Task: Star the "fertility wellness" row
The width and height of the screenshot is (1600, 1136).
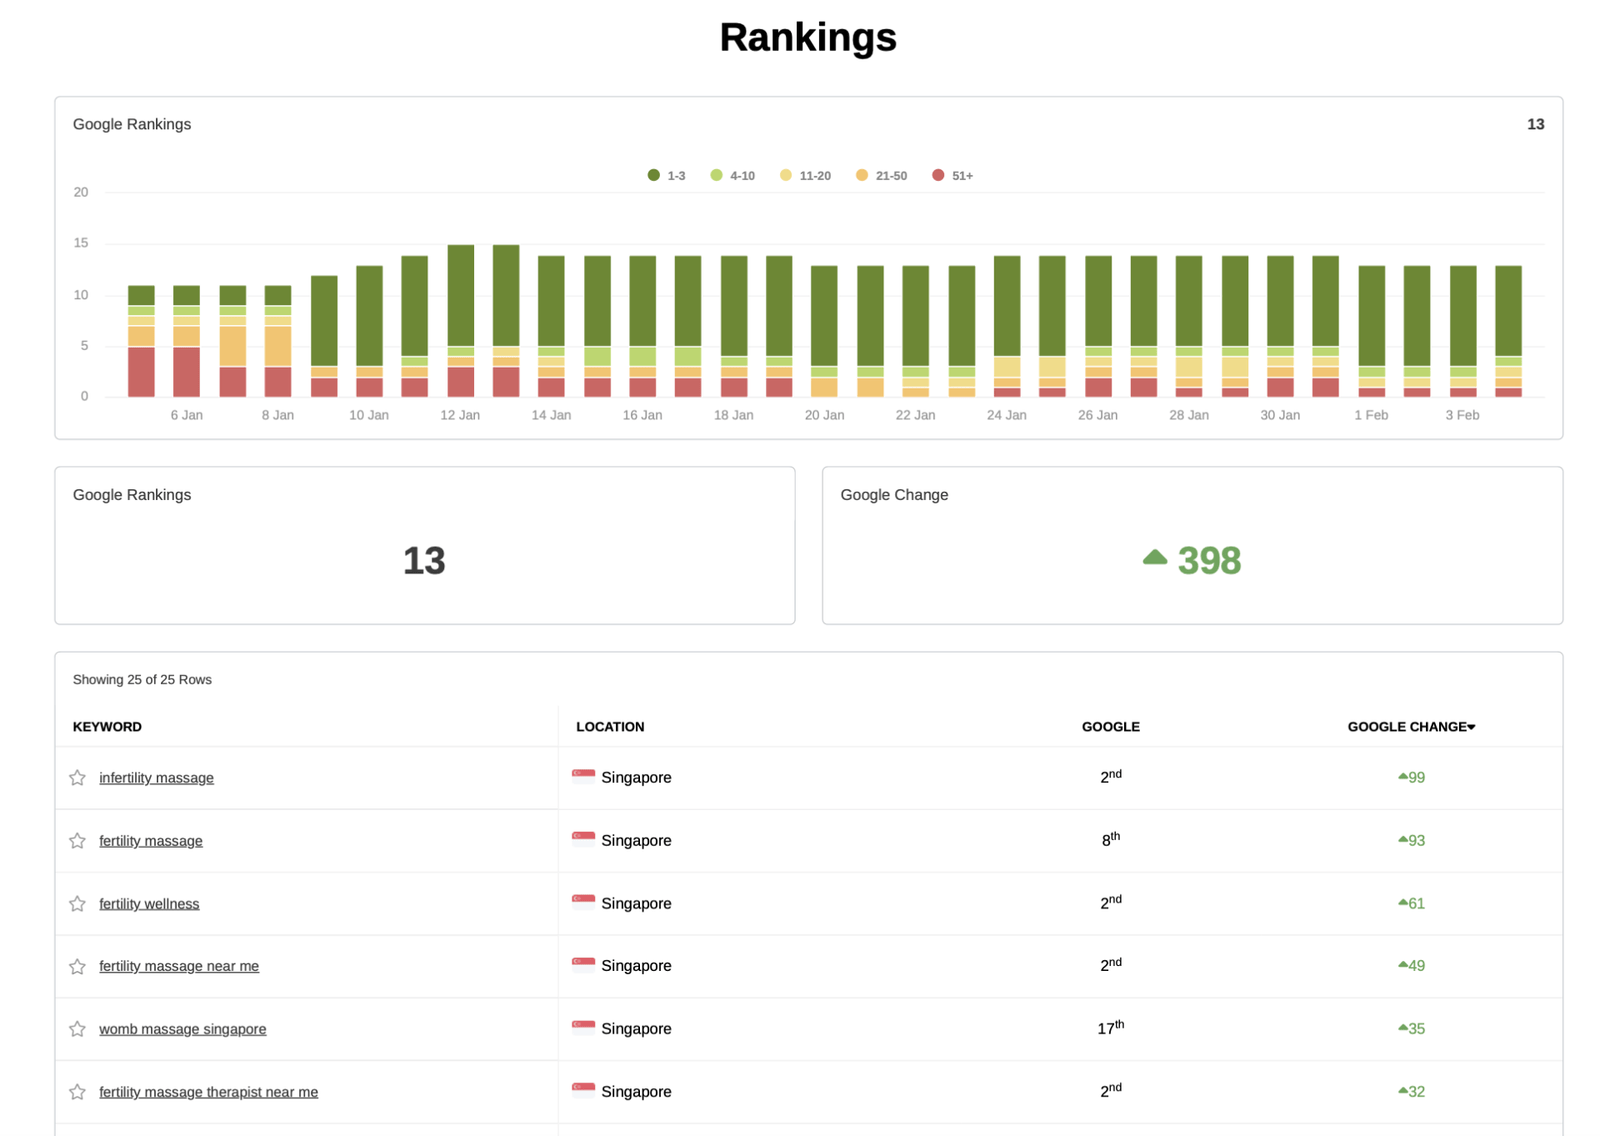Action: click(x=77, y=903)
